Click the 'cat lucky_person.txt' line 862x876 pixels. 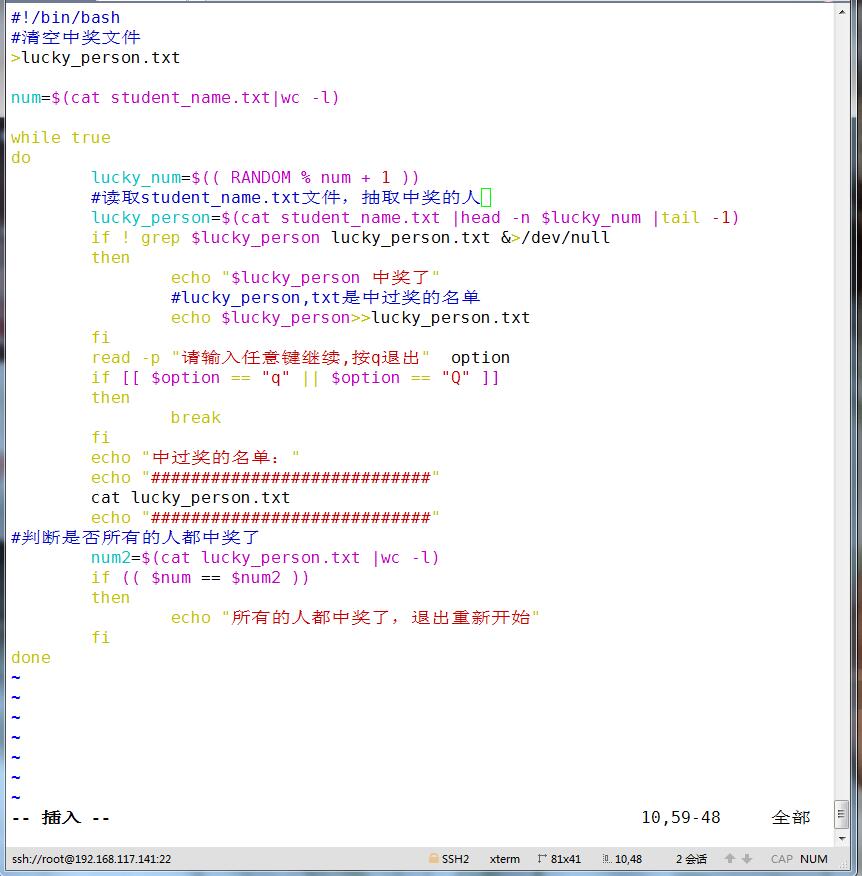191,498
